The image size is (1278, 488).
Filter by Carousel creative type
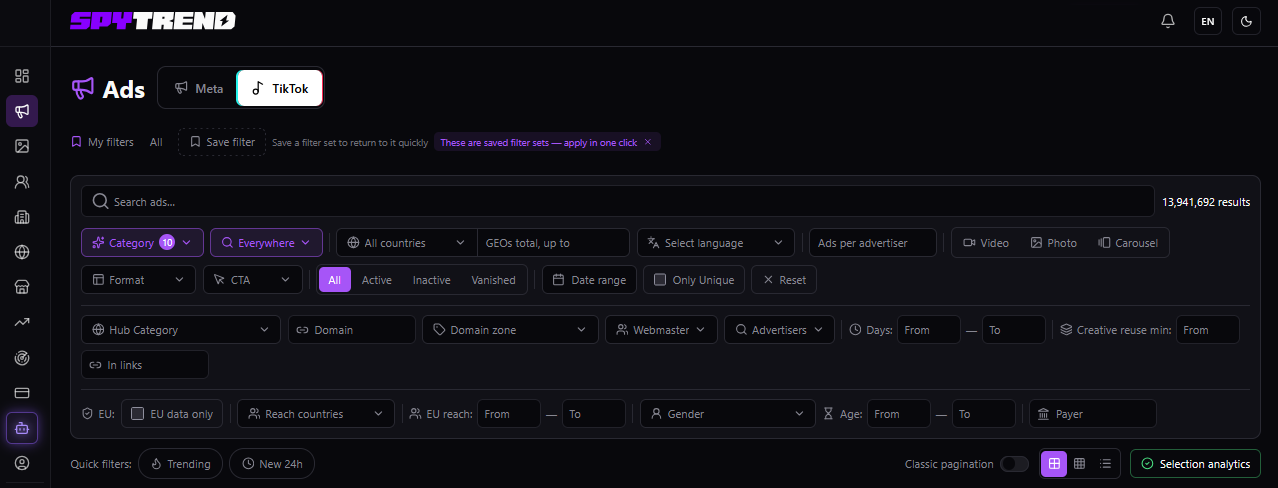pos(1128,243)
